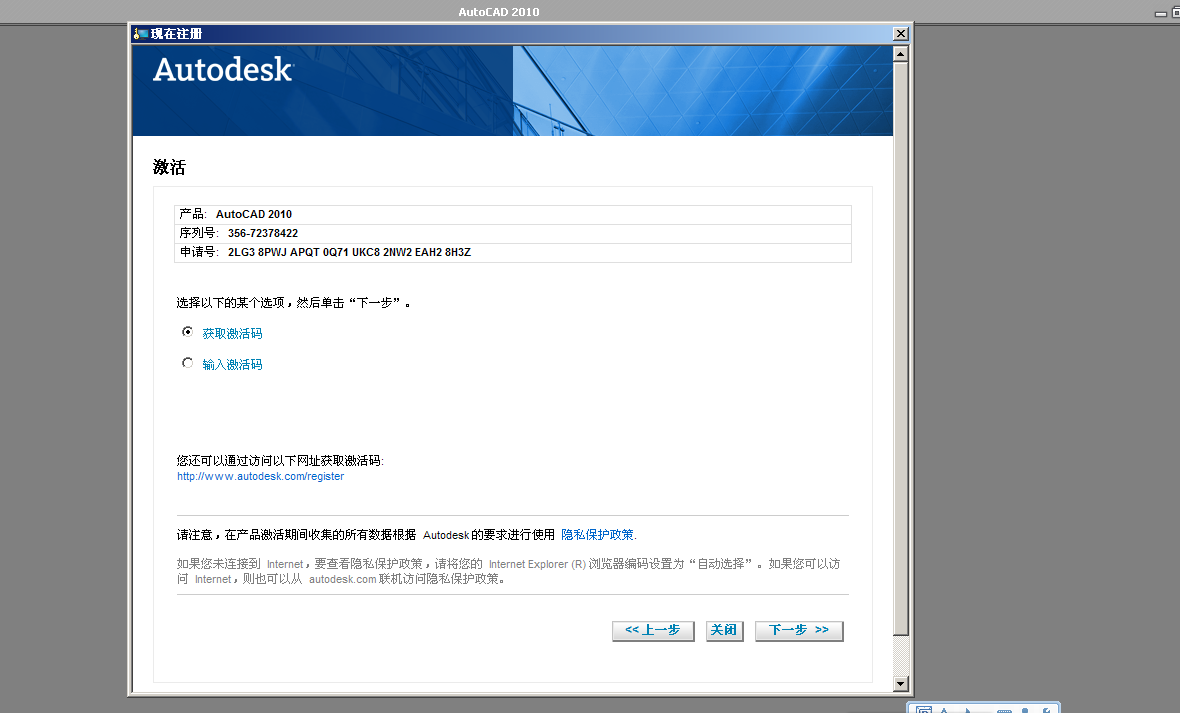Go back with the 上一步 button
Screen dimensions: 1180x713
coord(653,630)
